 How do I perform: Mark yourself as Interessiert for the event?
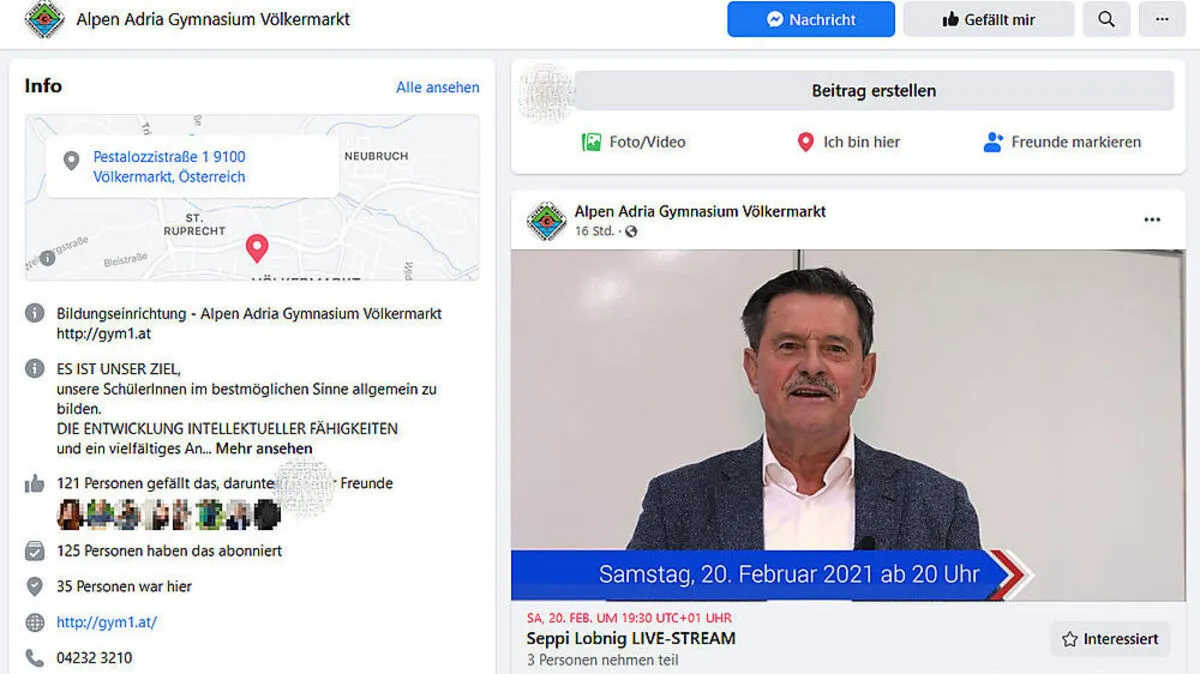click(1109, 639)
